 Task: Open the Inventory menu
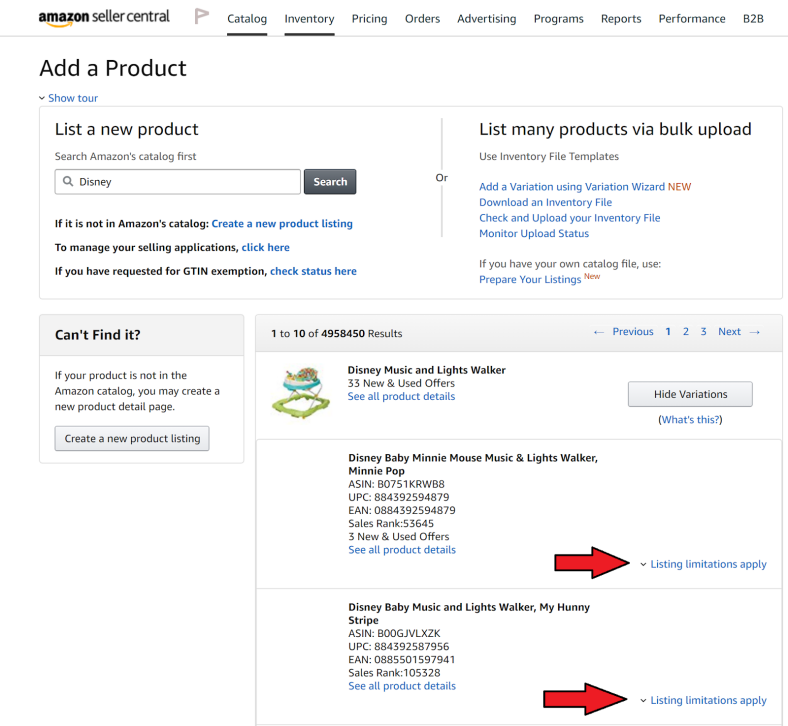coord(309,19)
